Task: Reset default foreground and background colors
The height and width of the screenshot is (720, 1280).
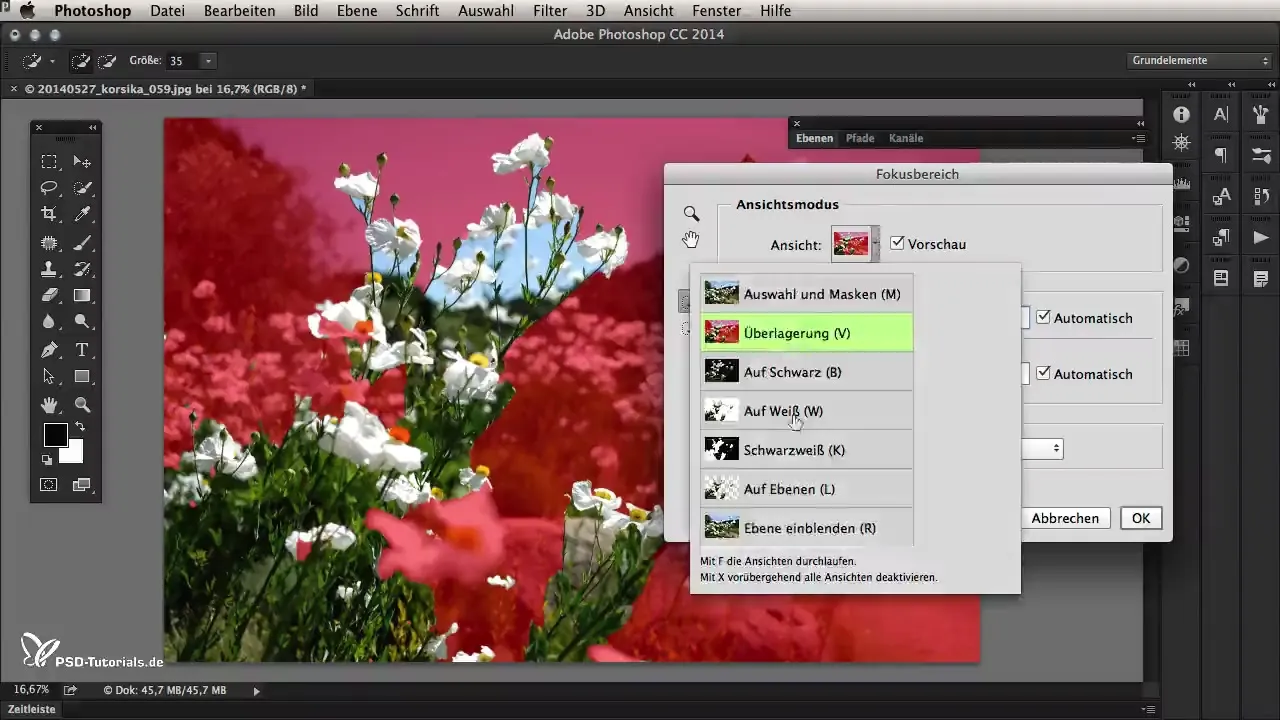Action: [47, 460]
